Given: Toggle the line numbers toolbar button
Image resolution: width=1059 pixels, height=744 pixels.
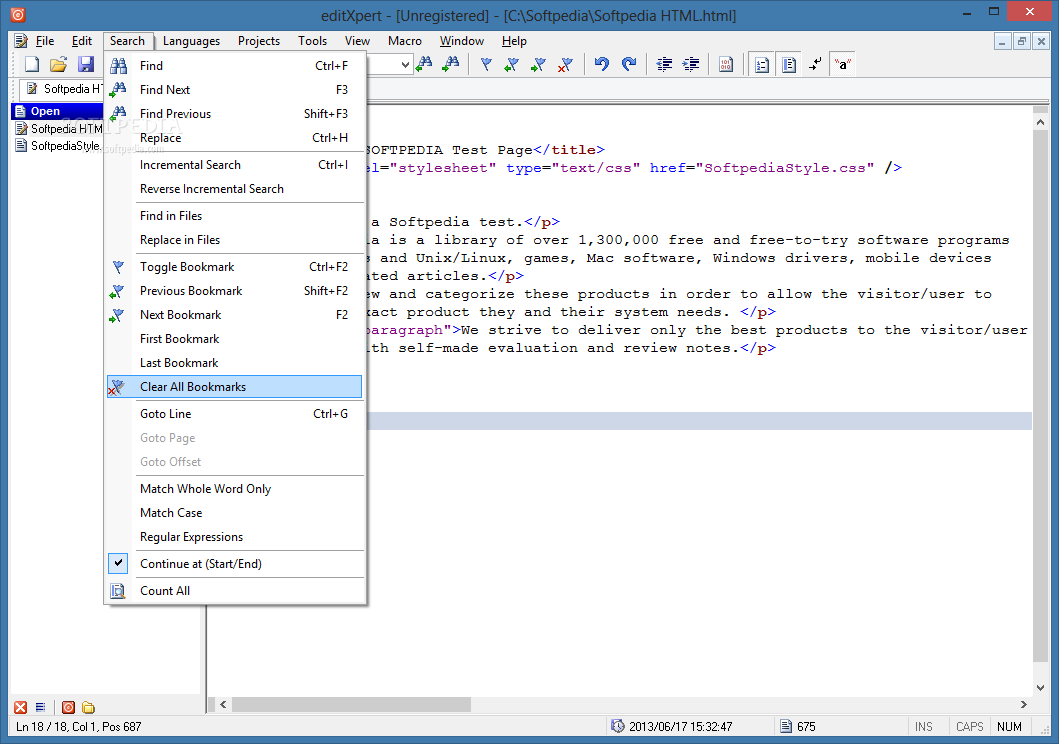Looking at the screenshot, I should tap(762, 64).
